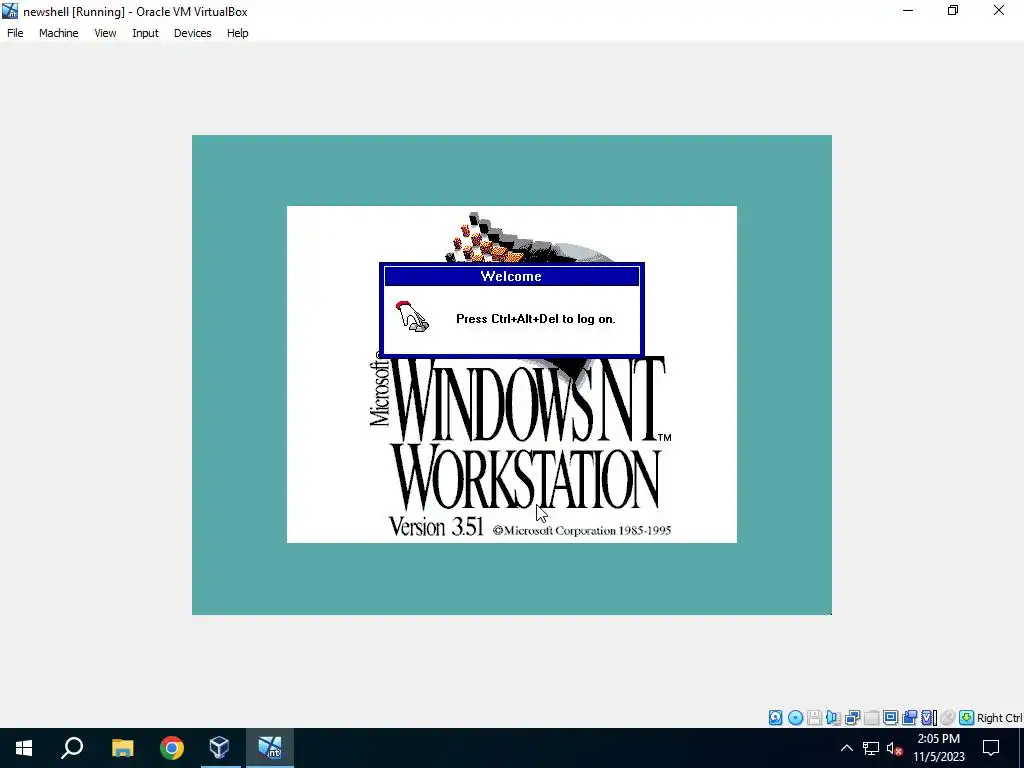Open File Explorer from the taskbar
Screen dimensions: 1024x768
click(x=122, y=748)
